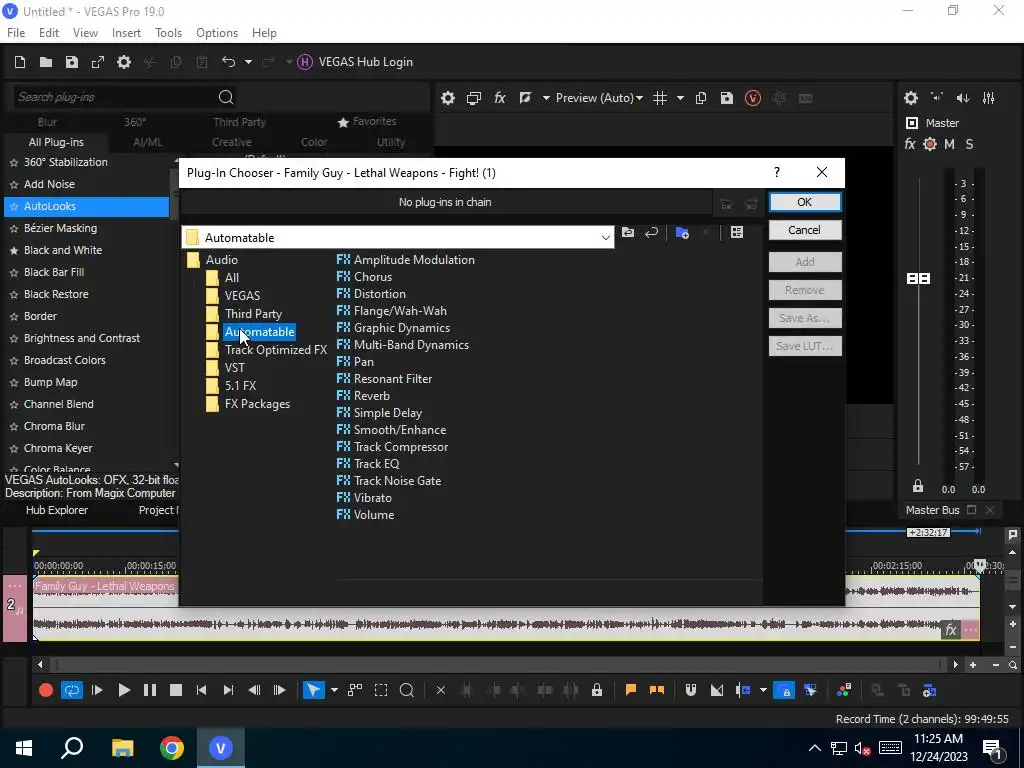This screenshot has width=1024, height=768.
Task: Click the Undo arrow
Action: [228, 61]
